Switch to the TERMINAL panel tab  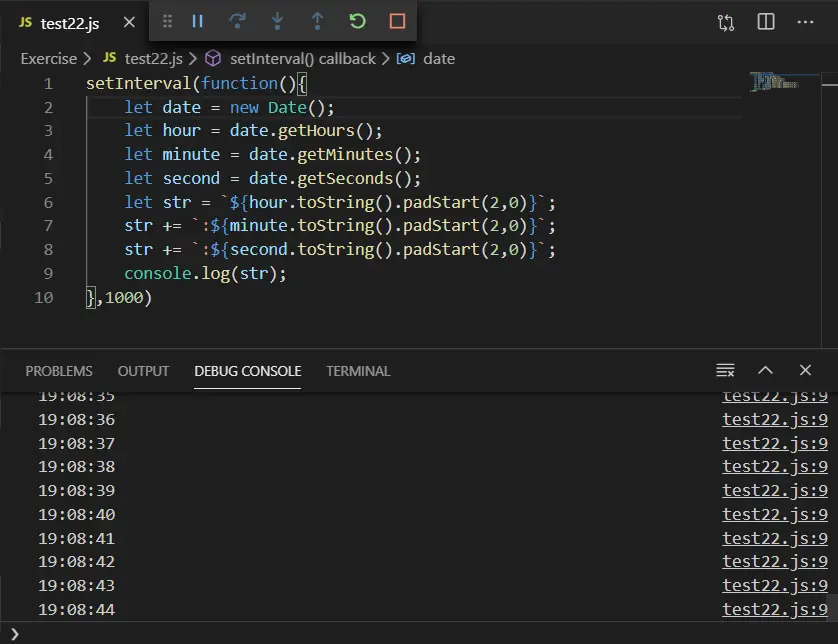tap(358, 371)
